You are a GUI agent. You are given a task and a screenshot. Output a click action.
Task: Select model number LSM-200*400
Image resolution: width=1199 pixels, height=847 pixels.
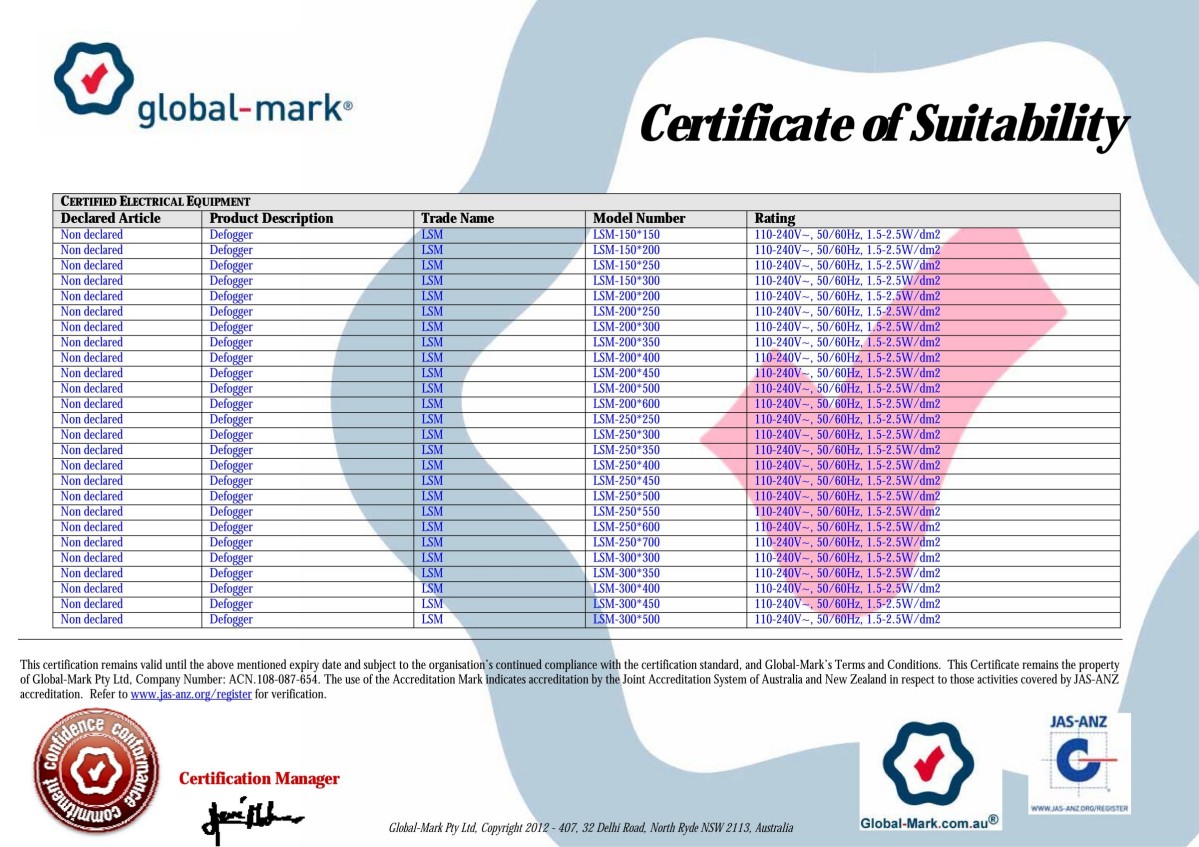(626, 358)
